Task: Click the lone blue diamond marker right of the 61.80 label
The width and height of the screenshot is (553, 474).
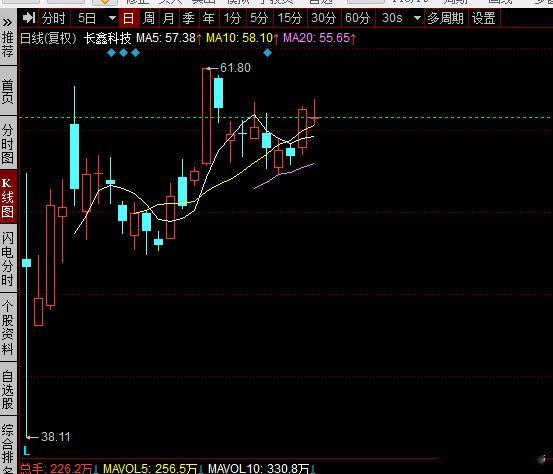Action: click(x=268, y=53)
